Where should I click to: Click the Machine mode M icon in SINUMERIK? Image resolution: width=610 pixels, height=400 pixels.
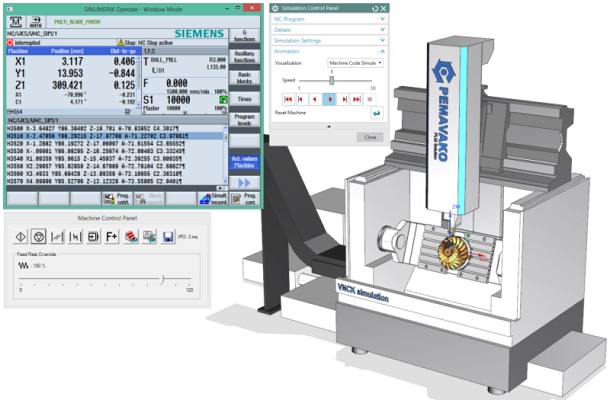click(x=16, y=22)
